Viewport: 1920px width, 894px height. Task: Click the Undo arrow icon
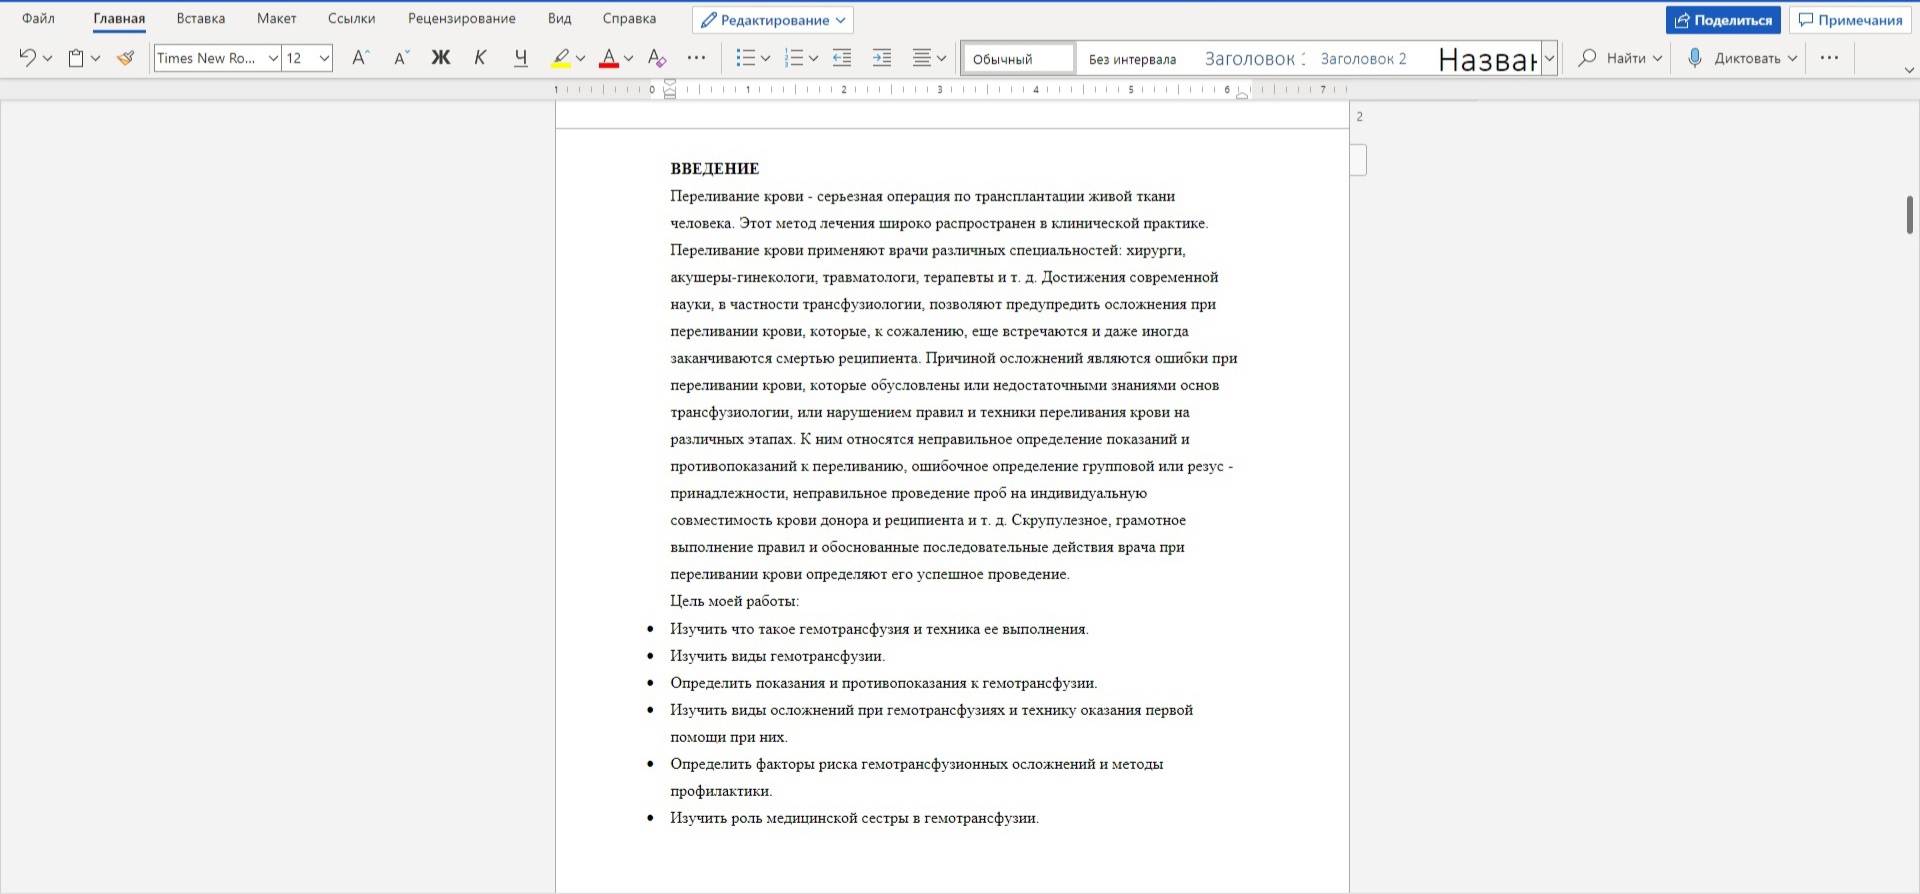point(27,58)
